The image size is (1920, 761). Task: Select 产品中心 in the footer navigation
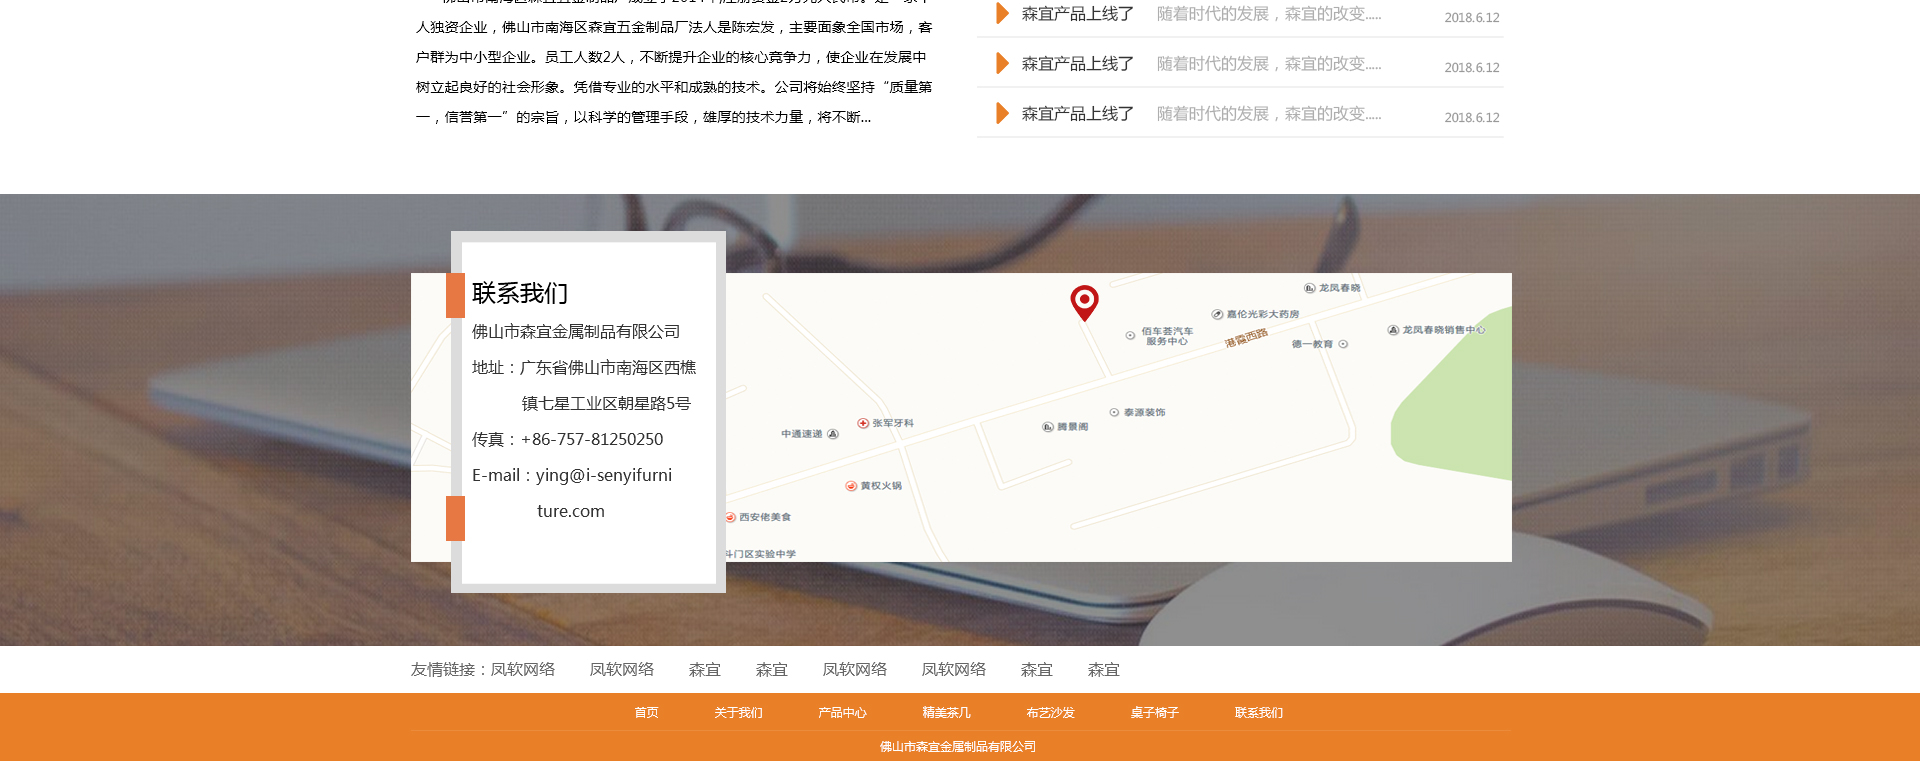tap(842, 713)
